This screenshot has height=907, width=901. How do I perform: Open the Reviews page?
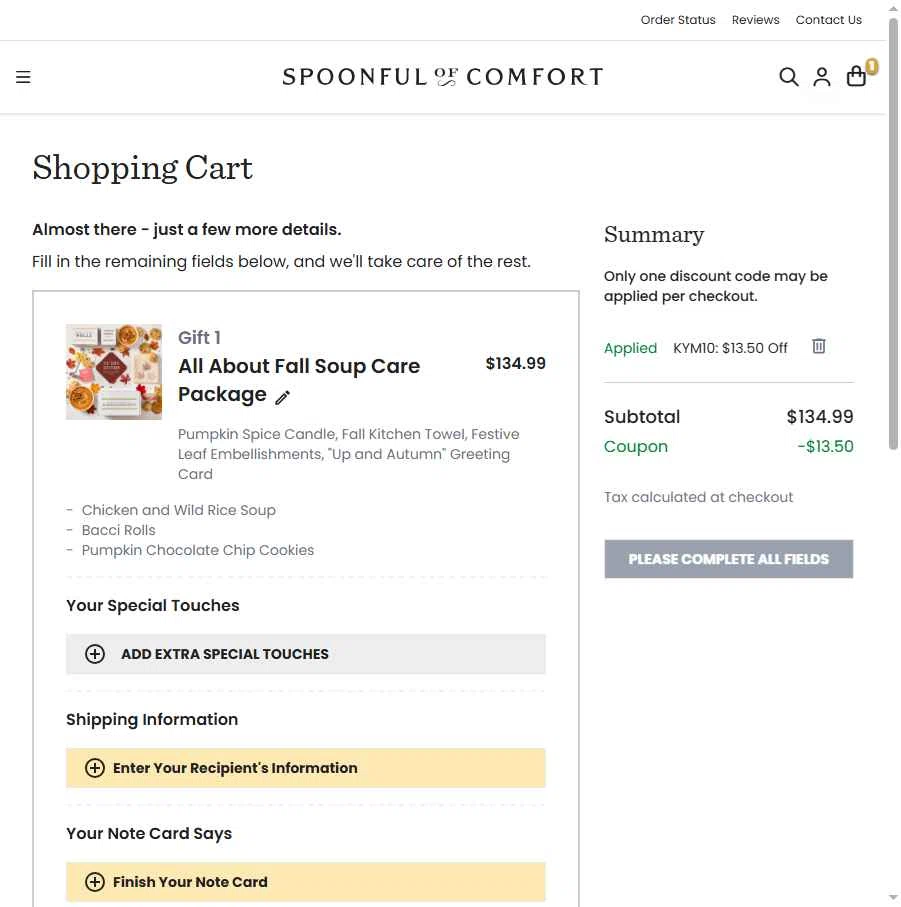(x=755, y=20)
